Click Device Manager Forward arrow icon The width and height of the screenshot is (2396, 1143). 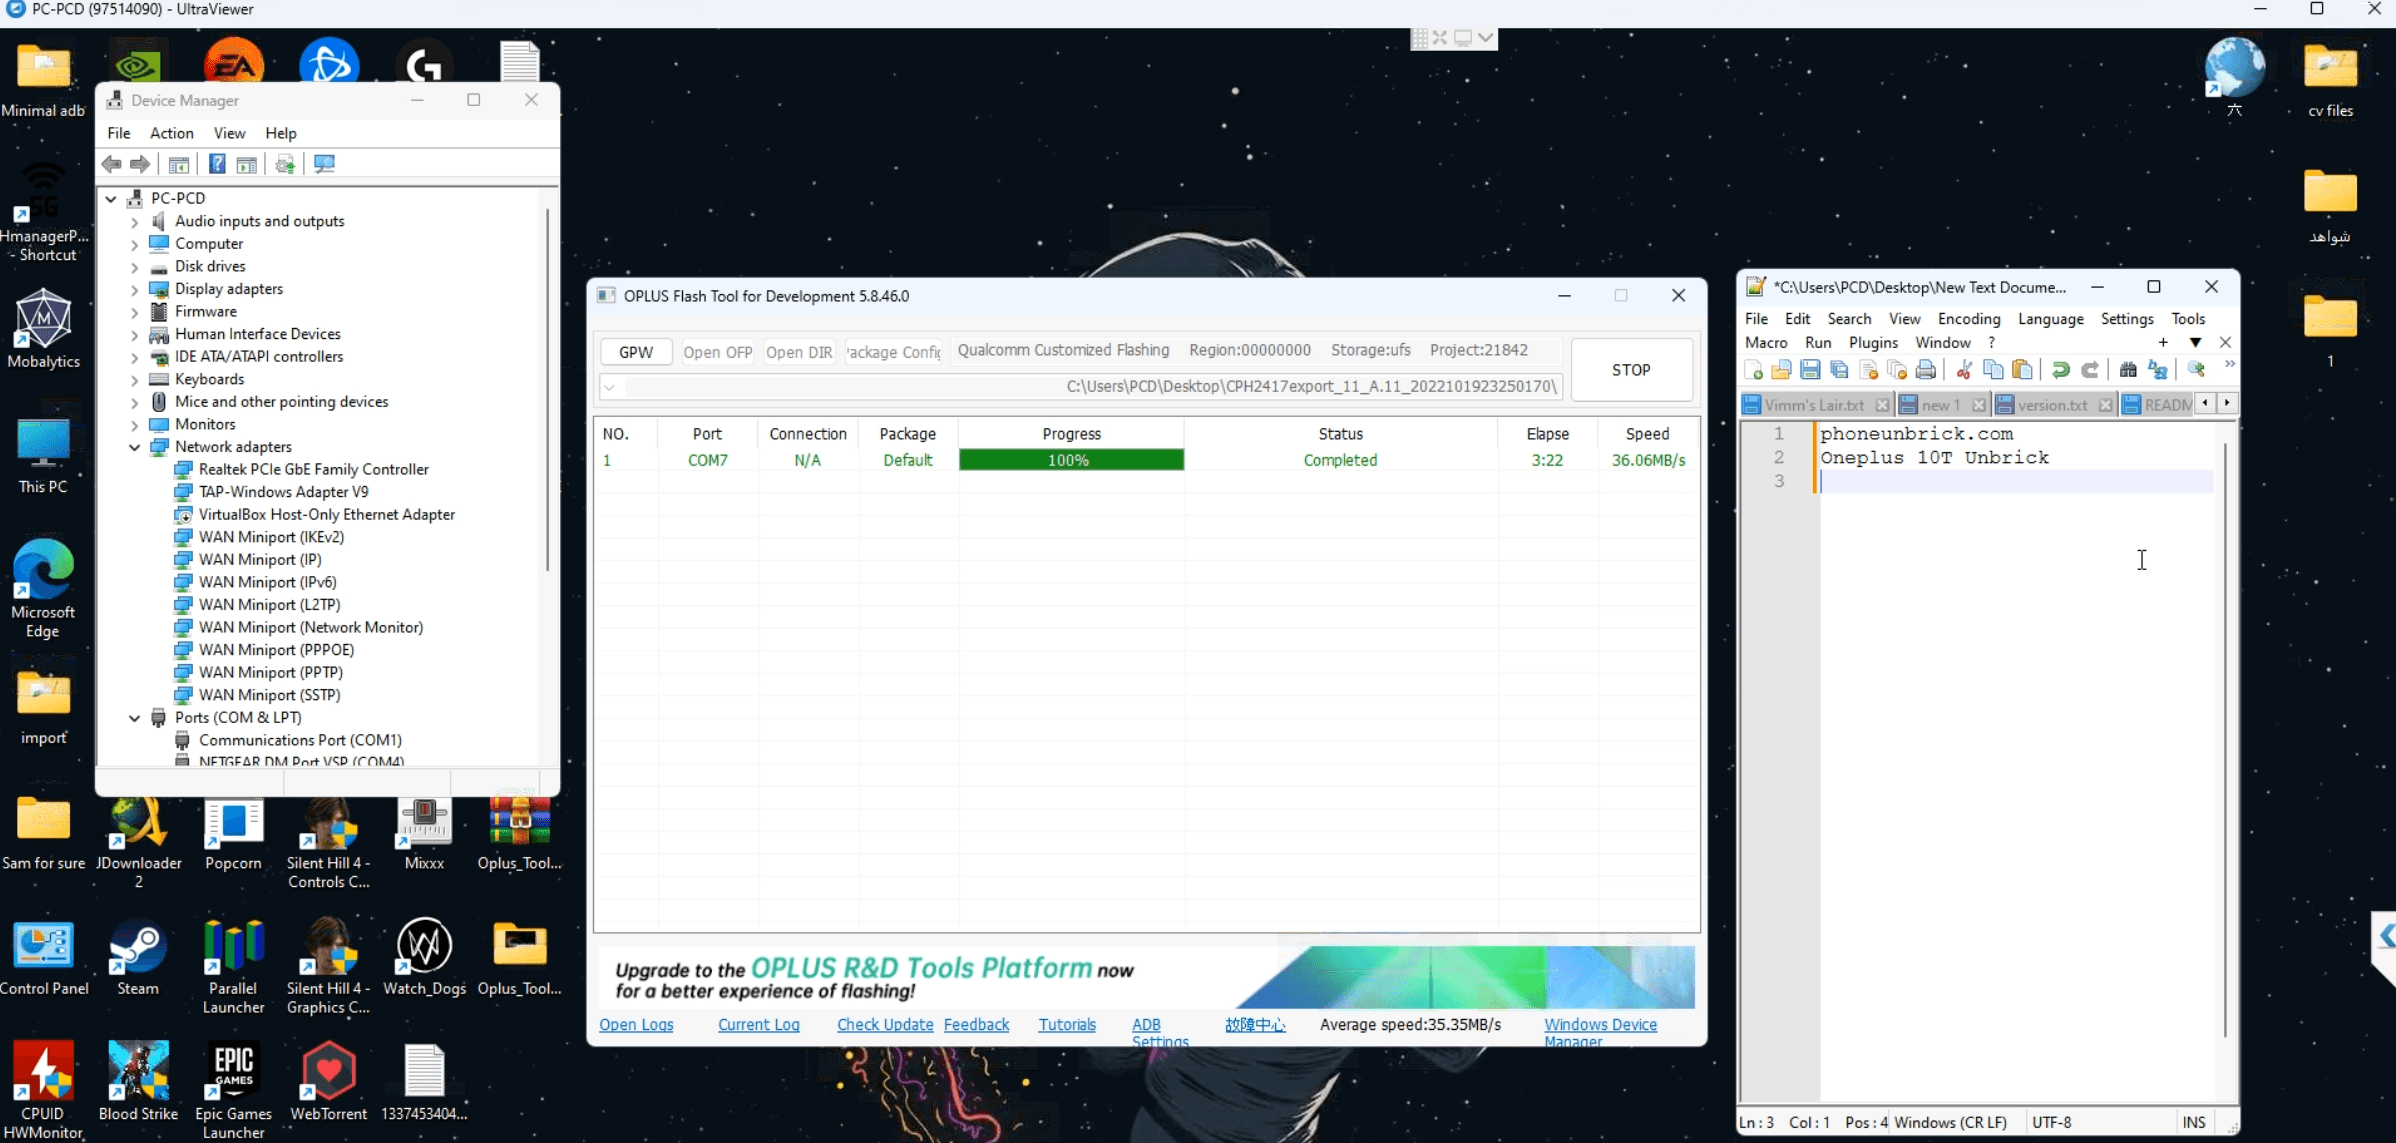tap(140, 164)
